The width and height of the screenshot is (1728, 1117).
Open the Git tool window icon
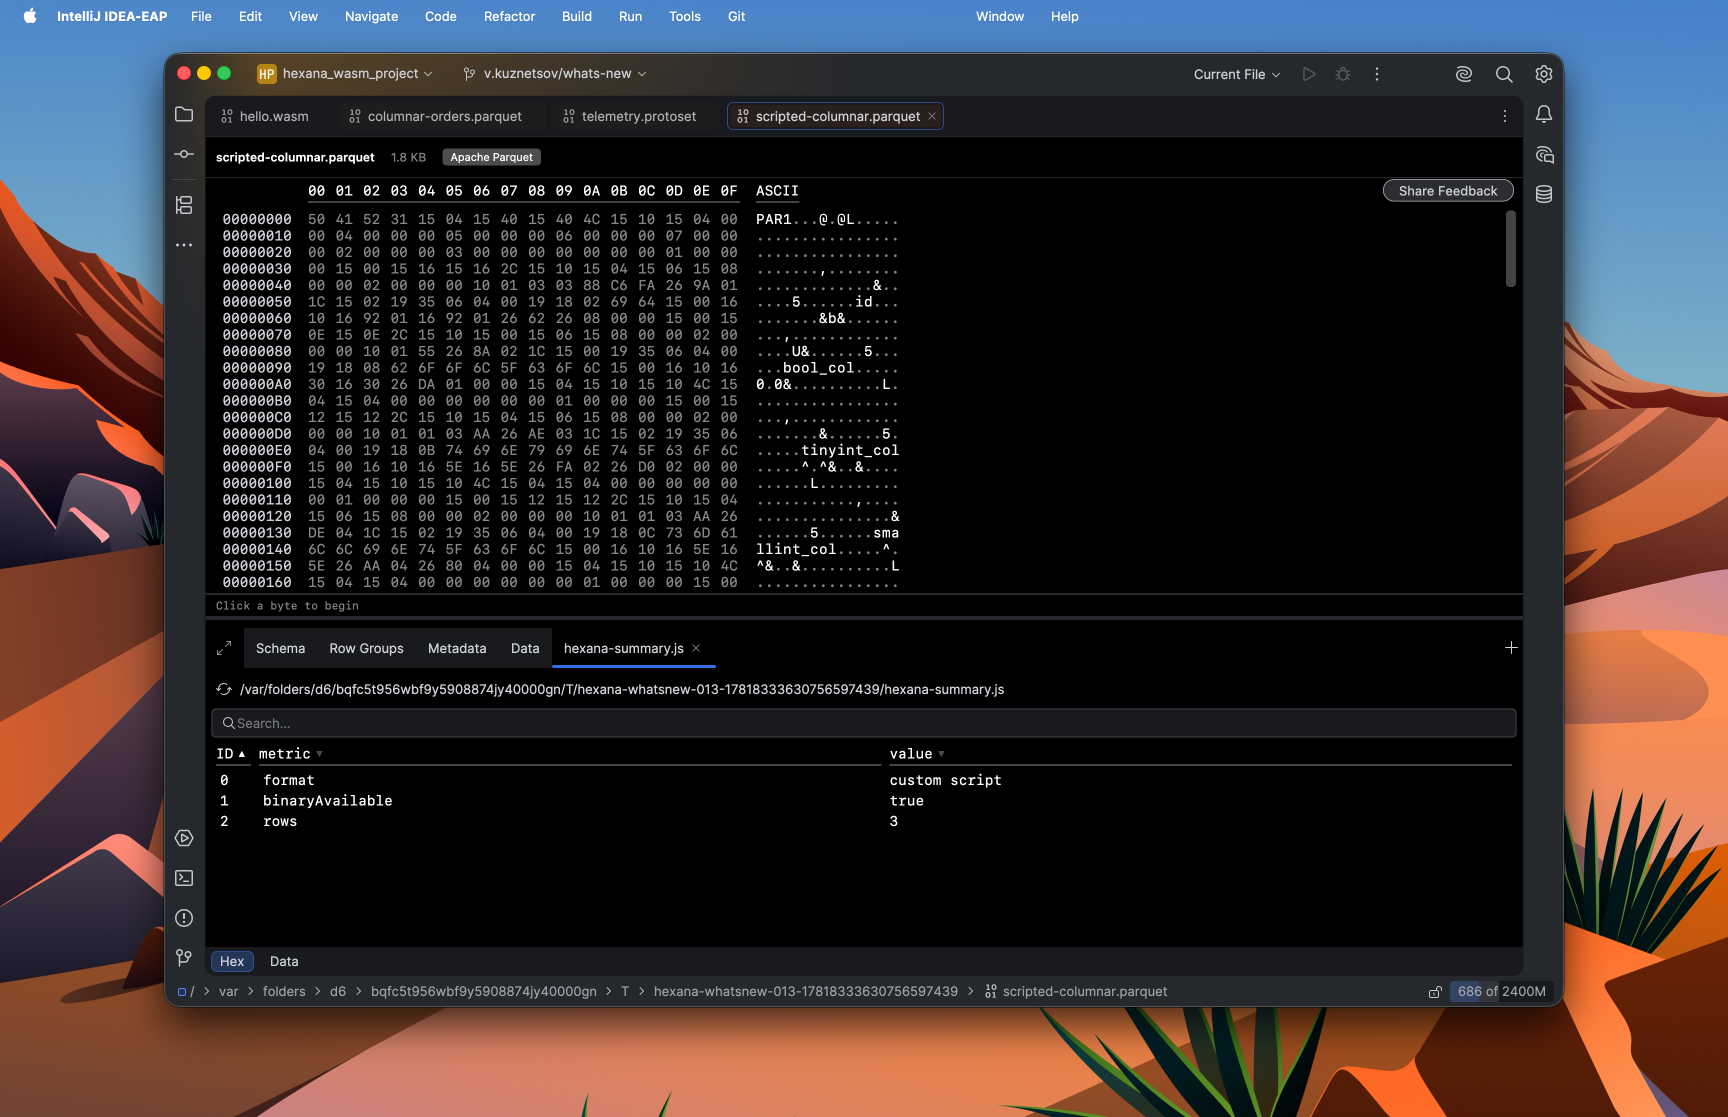click(184, 958)
